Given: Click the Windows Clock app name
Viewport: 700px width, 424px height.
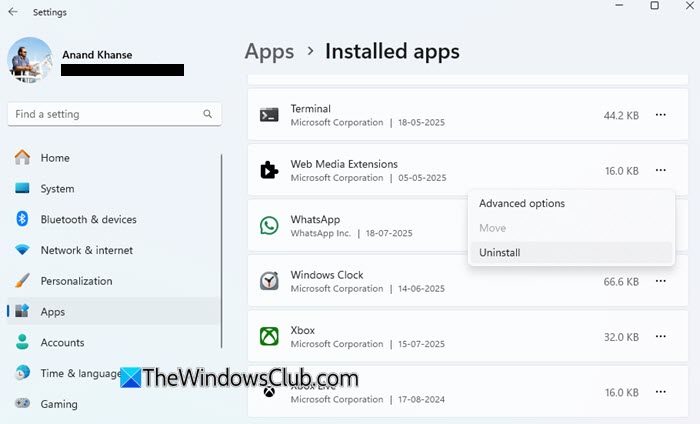Looking at the screenshot, I should coord(327,274).
